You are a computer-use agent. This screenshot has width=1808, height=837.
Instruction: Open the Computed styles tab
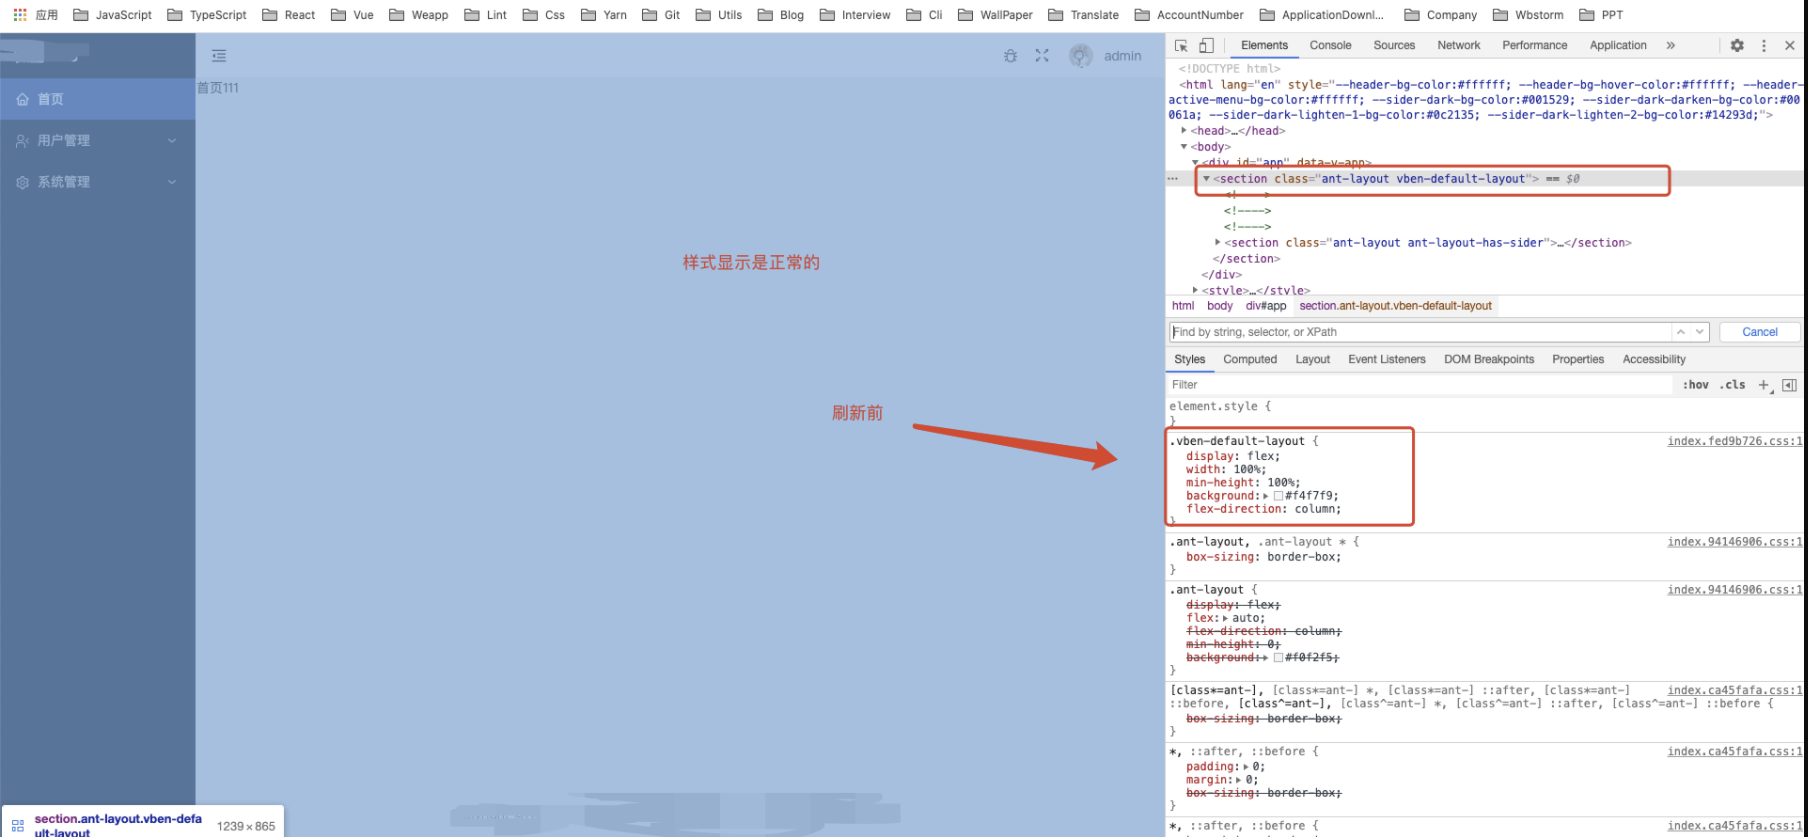coord(1250,360)
